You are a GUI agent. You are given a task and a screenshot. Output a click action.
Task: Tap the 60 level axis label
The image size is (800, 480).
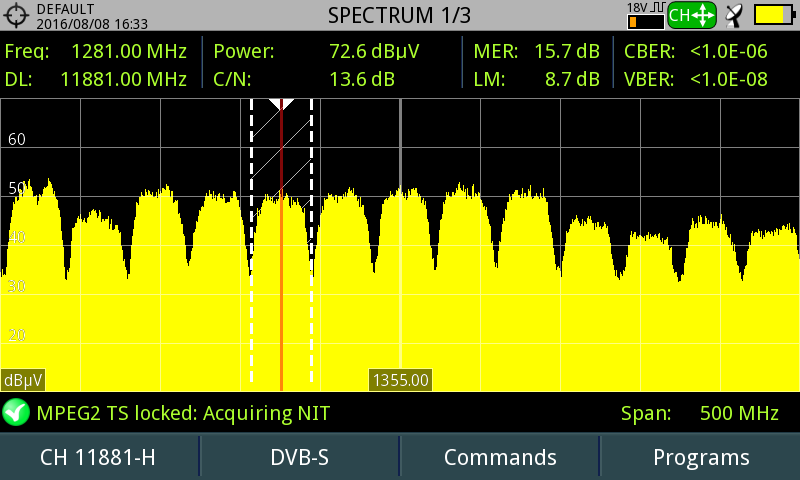17,139
